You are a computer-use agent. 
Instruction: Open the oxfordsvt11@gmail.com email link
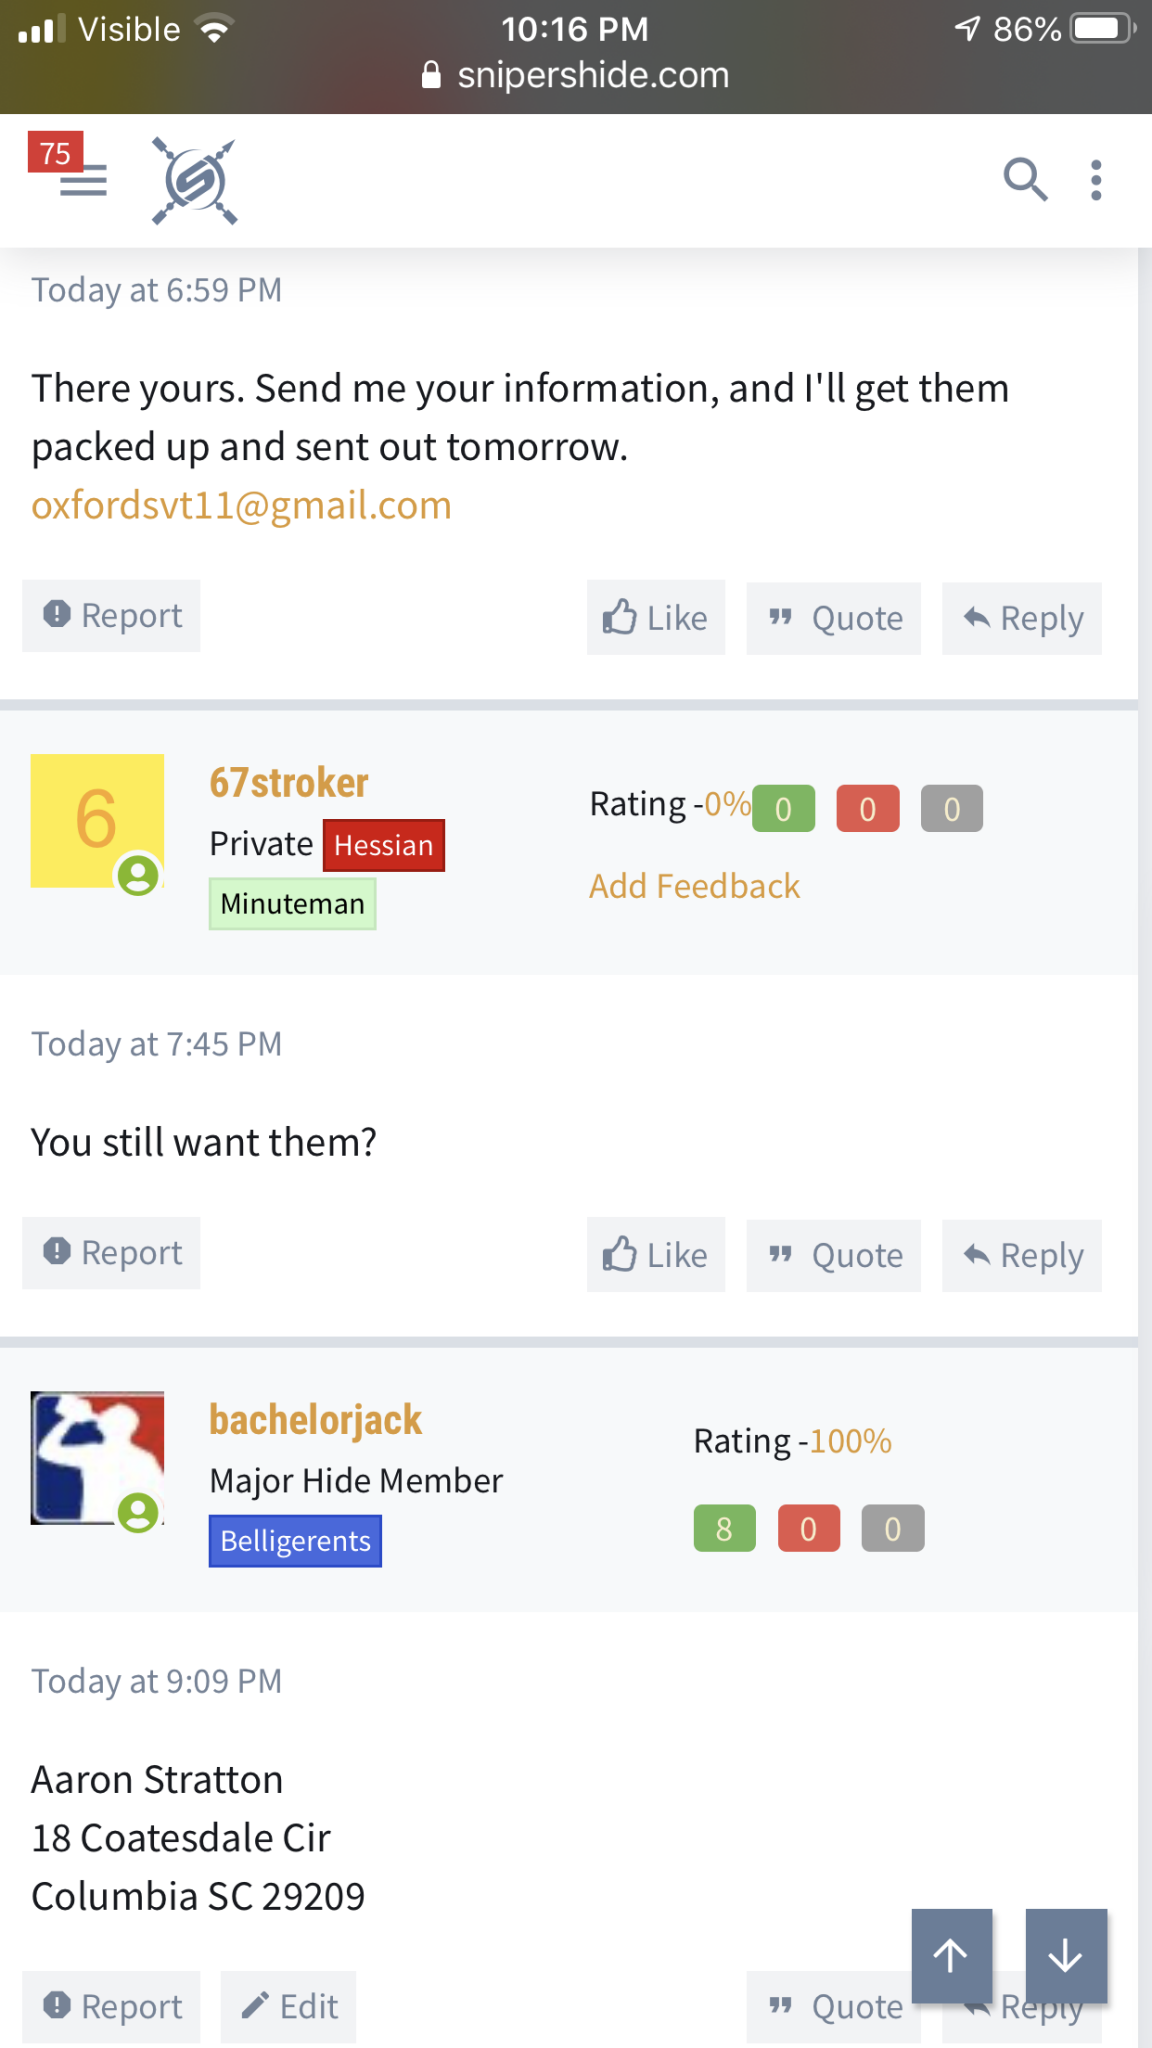[241, 505]
